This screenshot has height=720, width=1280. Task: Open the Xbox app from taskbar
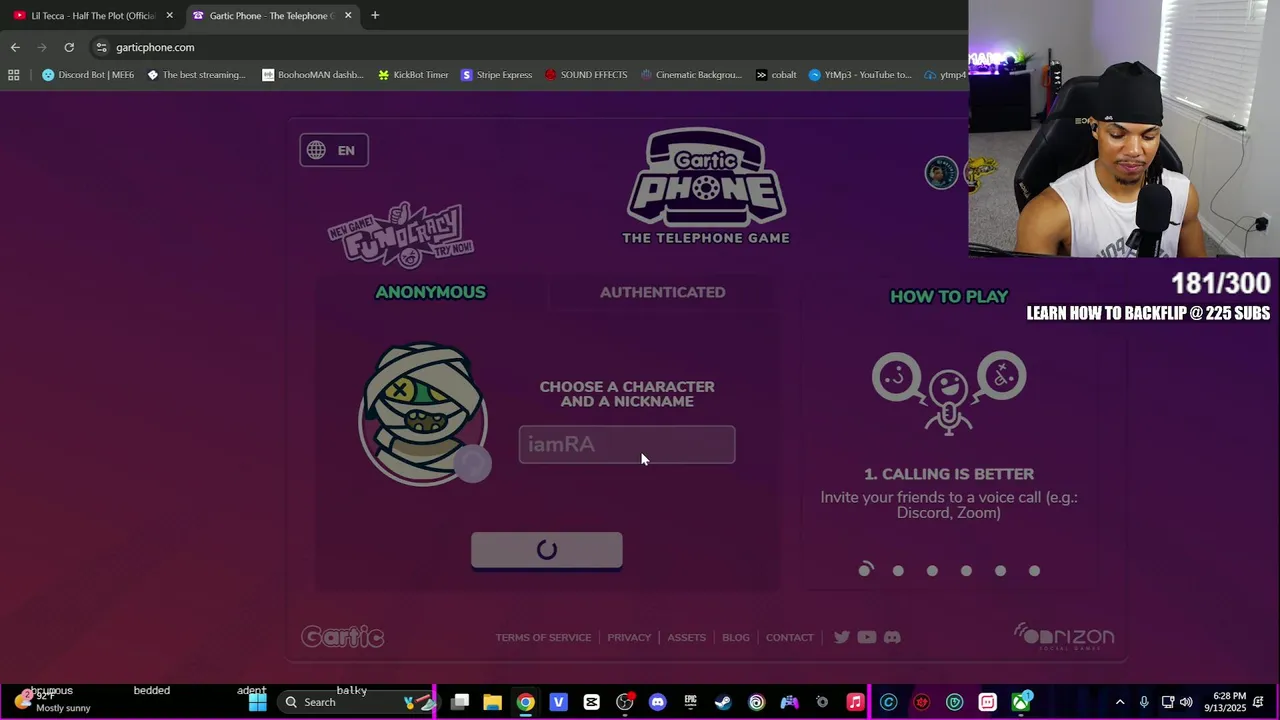pyautogui.click(x=1020, y=702)
